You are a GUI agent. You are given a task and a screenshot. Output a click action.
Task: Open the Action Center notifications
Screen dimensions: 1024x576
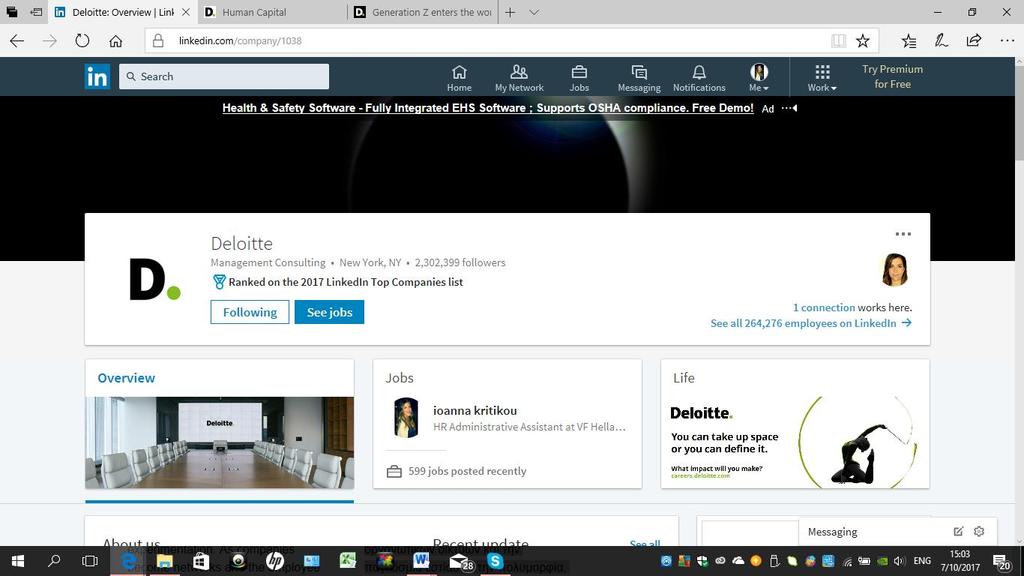1002,561
